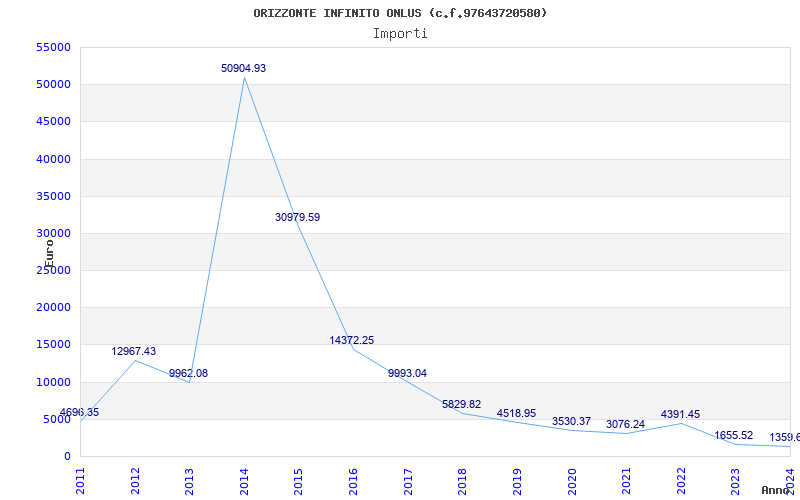
Task: Click the 2016 x-axis label
Action: pyautogui.click(x=353, y=481)
